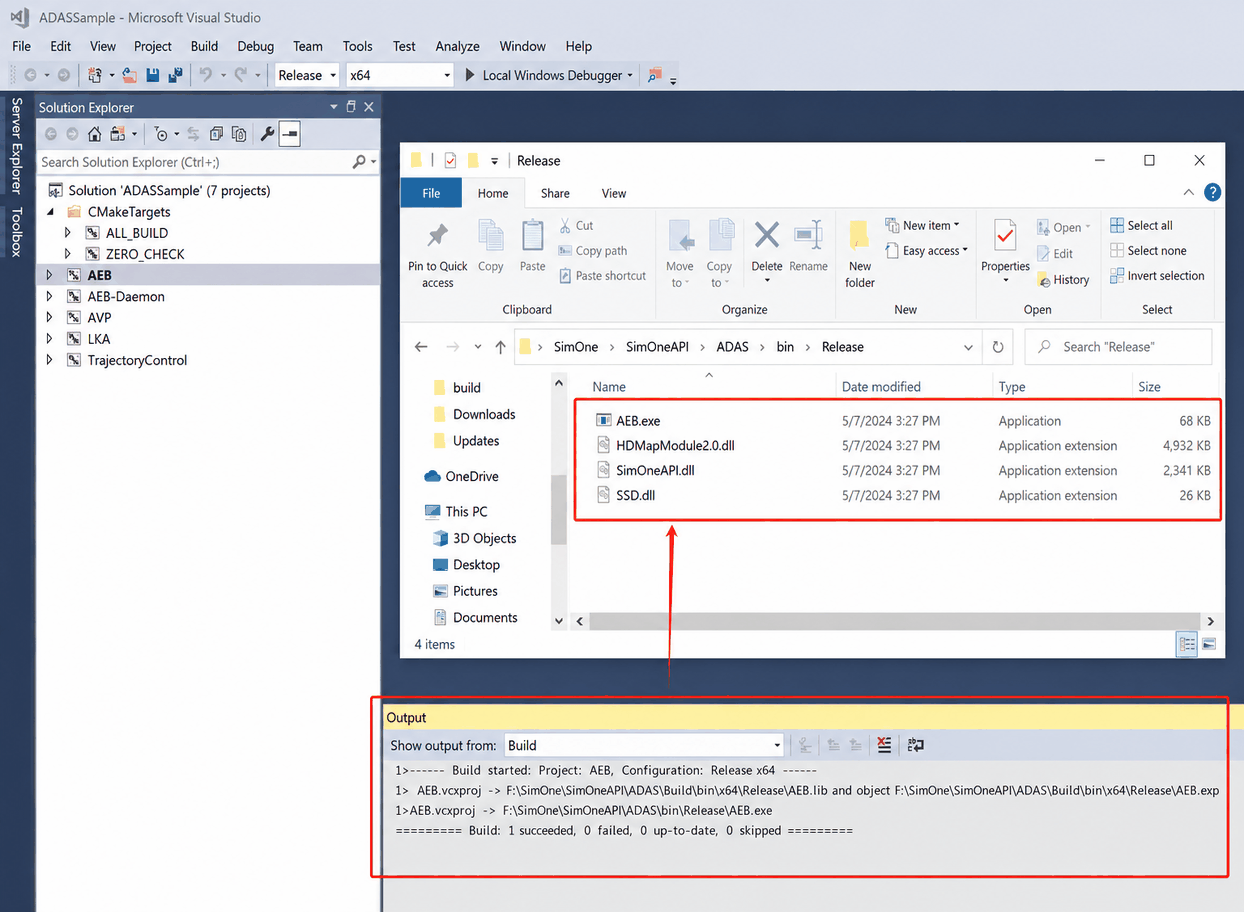The image size is (1244, 912).
Task: Click Invert selection in Explorer ribbon
Action: click(x=1157, y=275)
